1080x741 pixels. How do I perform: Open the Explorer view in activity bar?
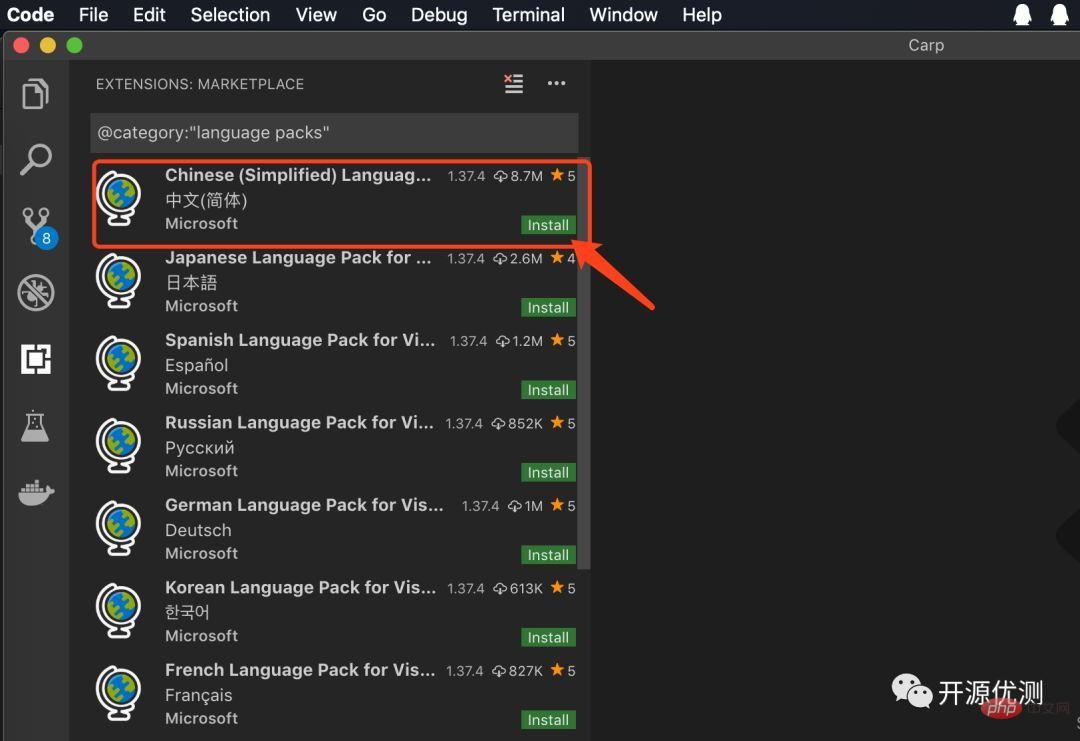[35, 93]
